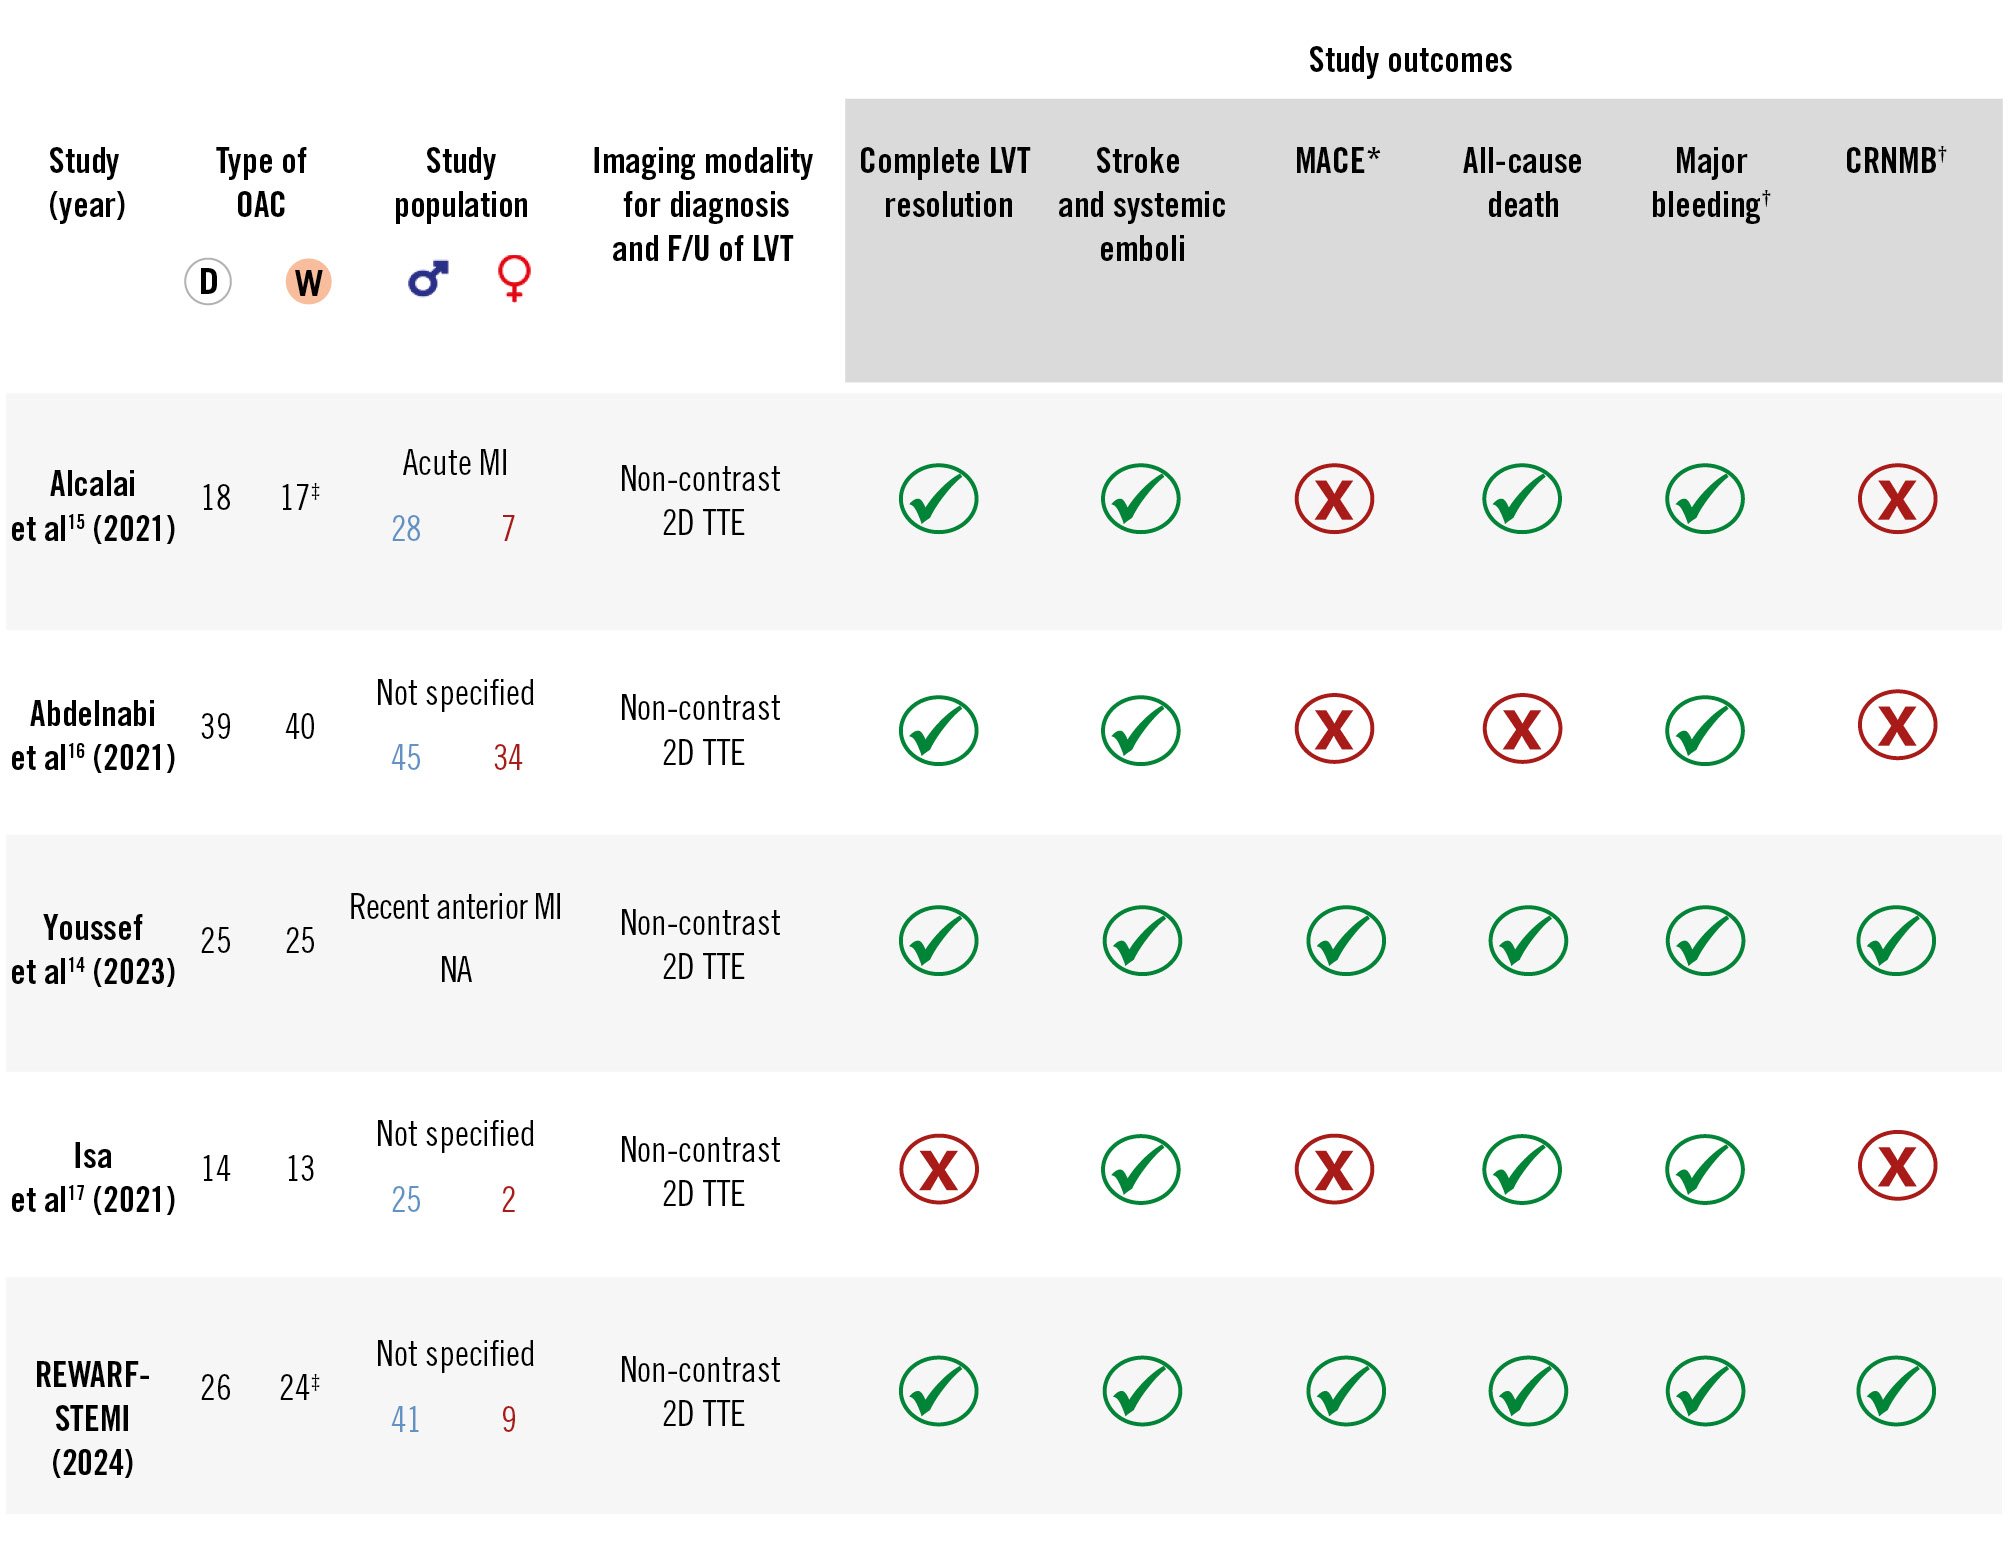Click the REWARF-STEMI (2024) study label
This screenshot has width=2009, height=1557.
pyautogui.click(x=92, y=1418)
